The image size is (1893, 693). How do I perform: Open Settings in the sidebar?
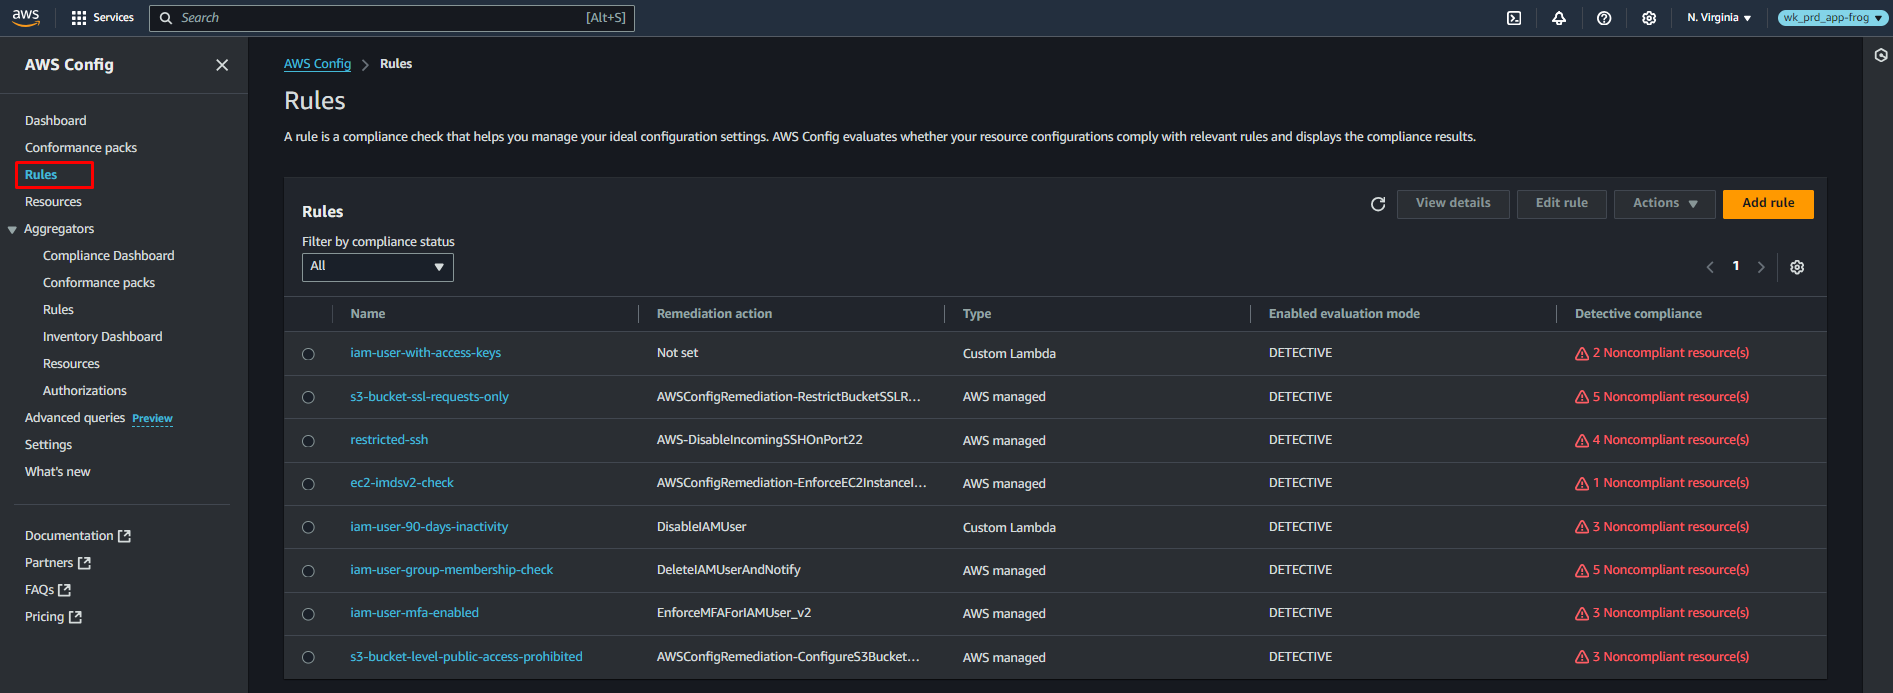[x=48, y=445]
